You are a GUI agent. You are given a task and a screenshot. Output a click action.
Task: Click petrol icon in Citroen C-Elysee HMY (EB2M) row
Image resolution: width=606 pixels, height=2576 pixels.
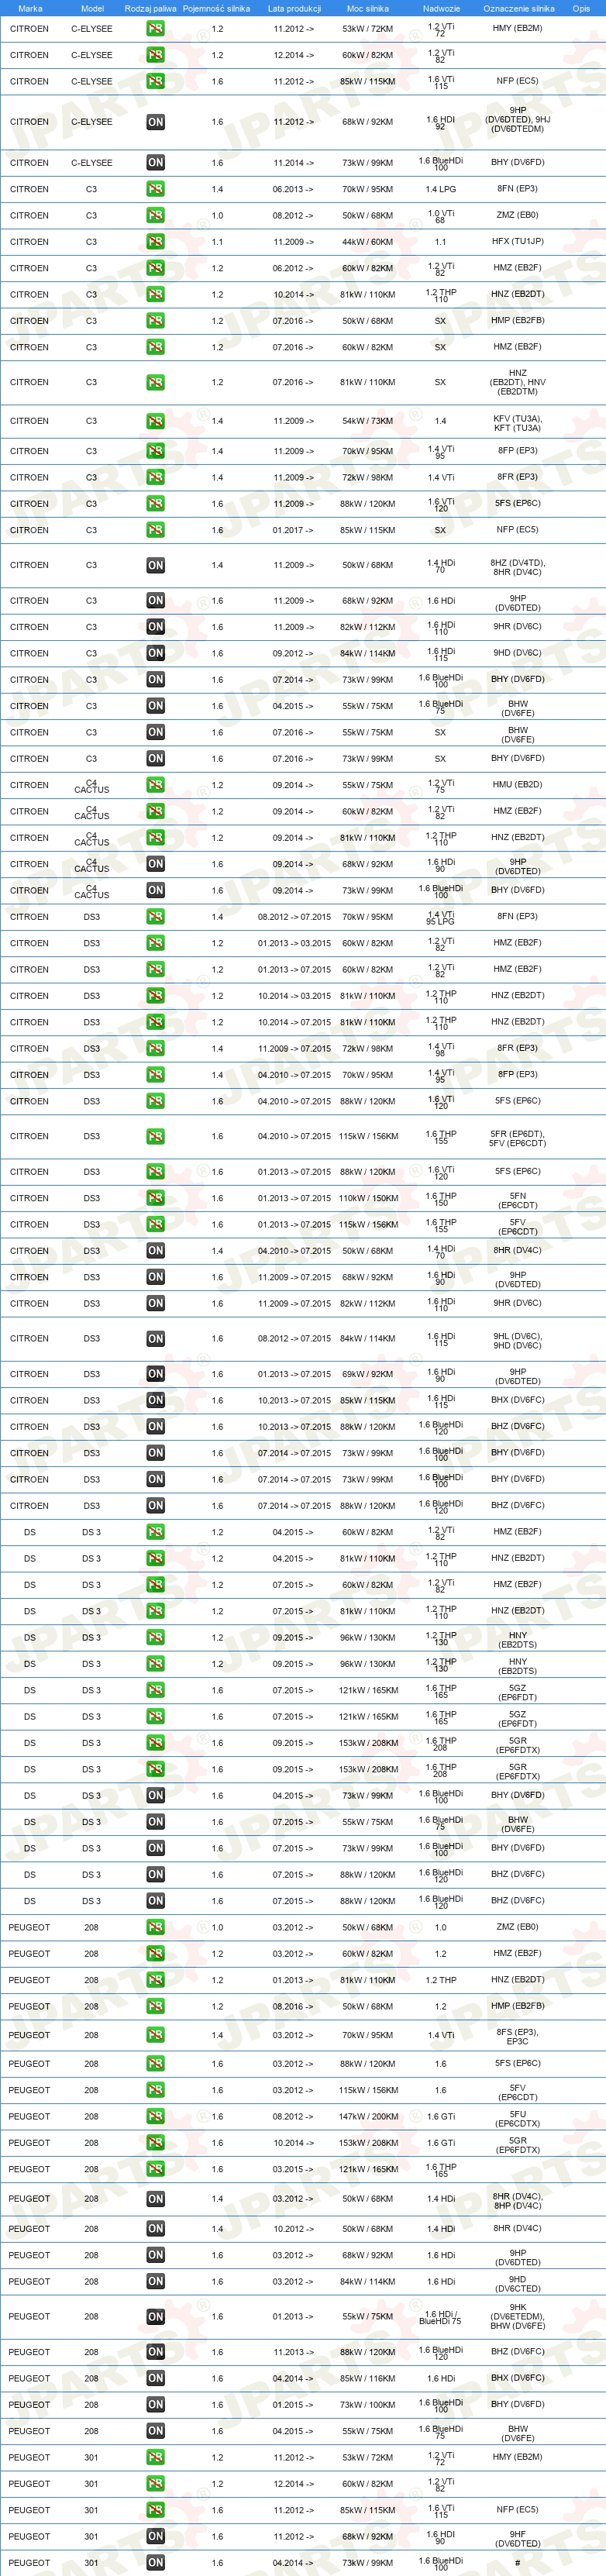pos(155,29)
